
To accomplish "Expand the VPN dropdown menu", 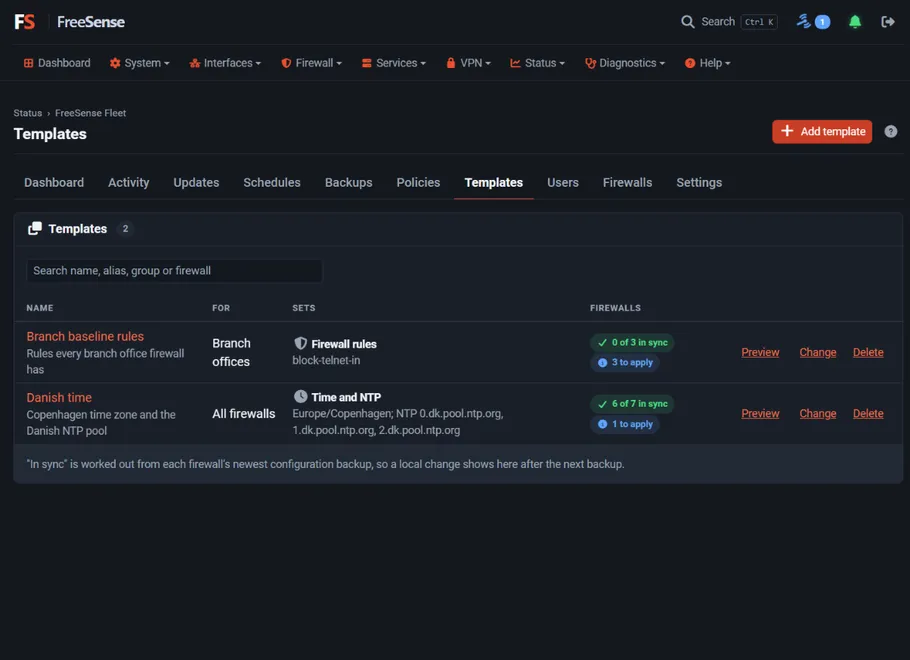I will point(468,63).
